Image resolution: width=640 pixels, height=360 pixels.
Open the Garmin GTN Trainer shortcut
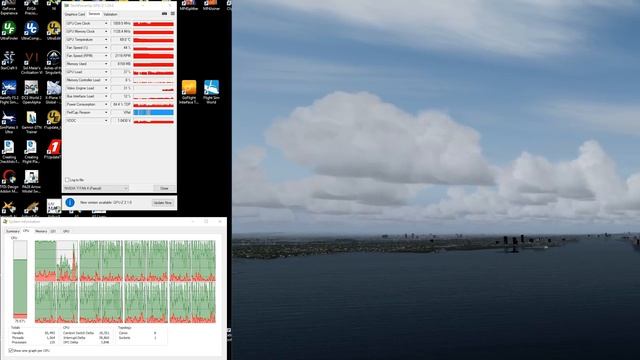pyautogui.click(x=31, y=122)
